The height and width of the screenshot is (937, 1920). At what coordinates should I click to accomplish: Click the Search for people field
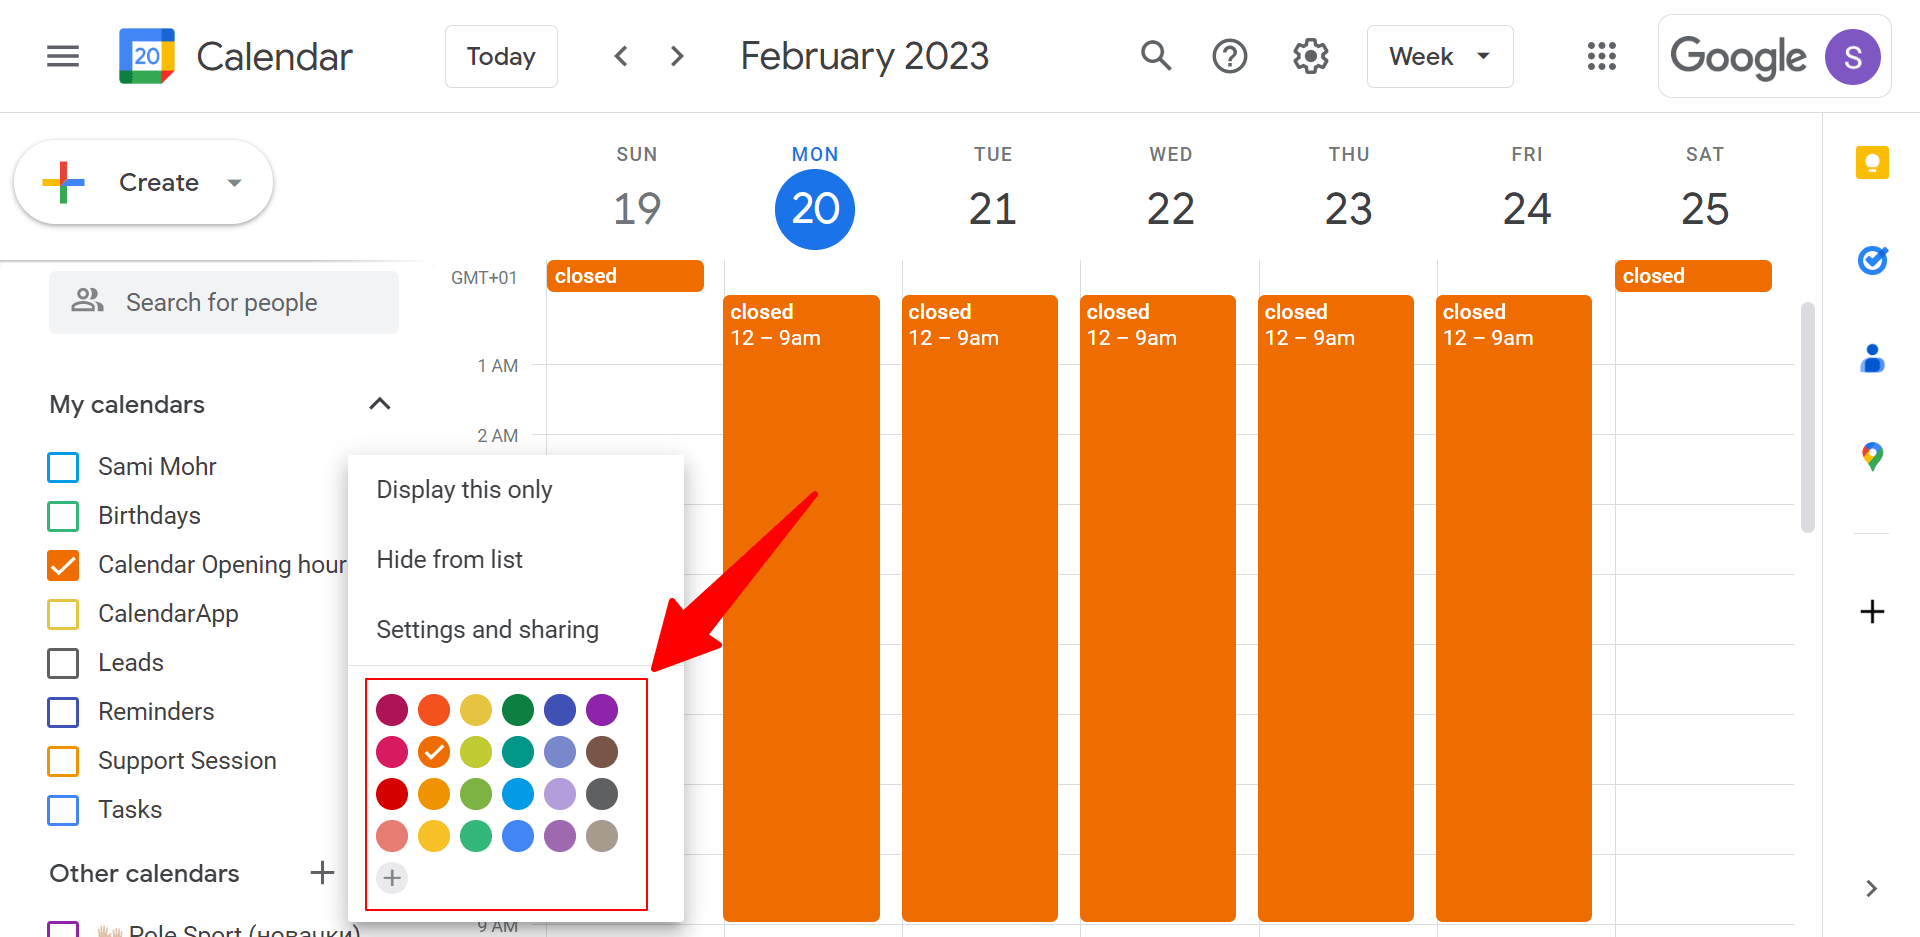[224, 302]
